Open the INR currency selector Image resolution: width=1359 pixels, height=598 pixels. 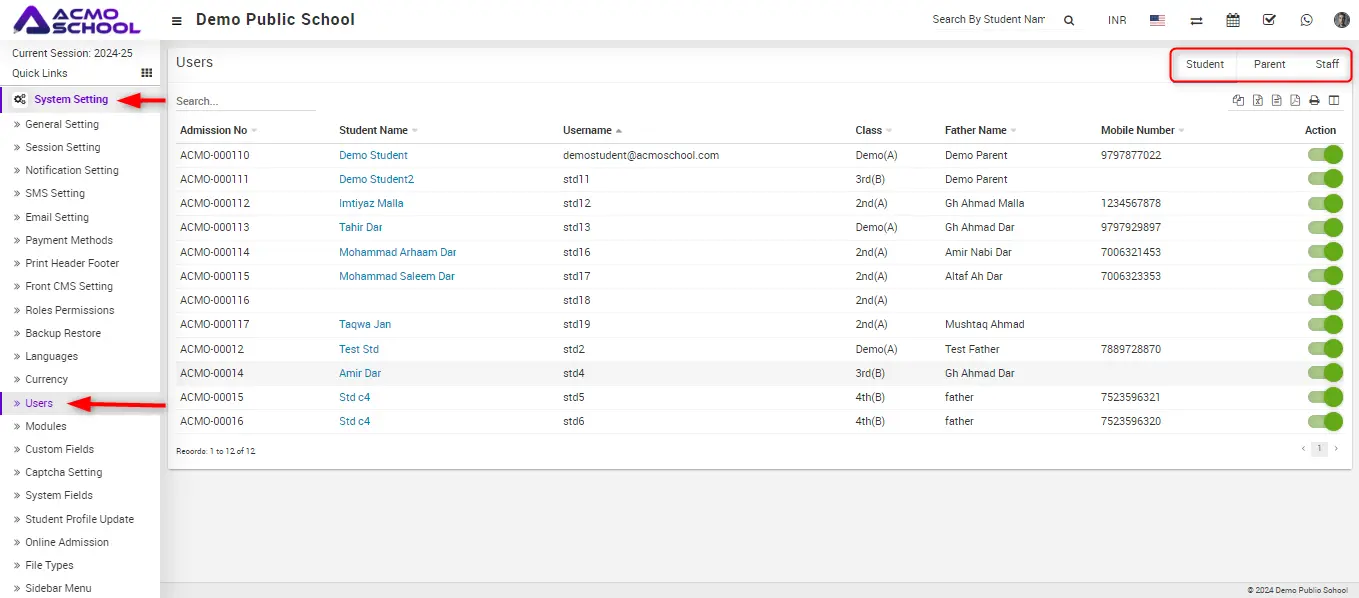click(1117, 20)
